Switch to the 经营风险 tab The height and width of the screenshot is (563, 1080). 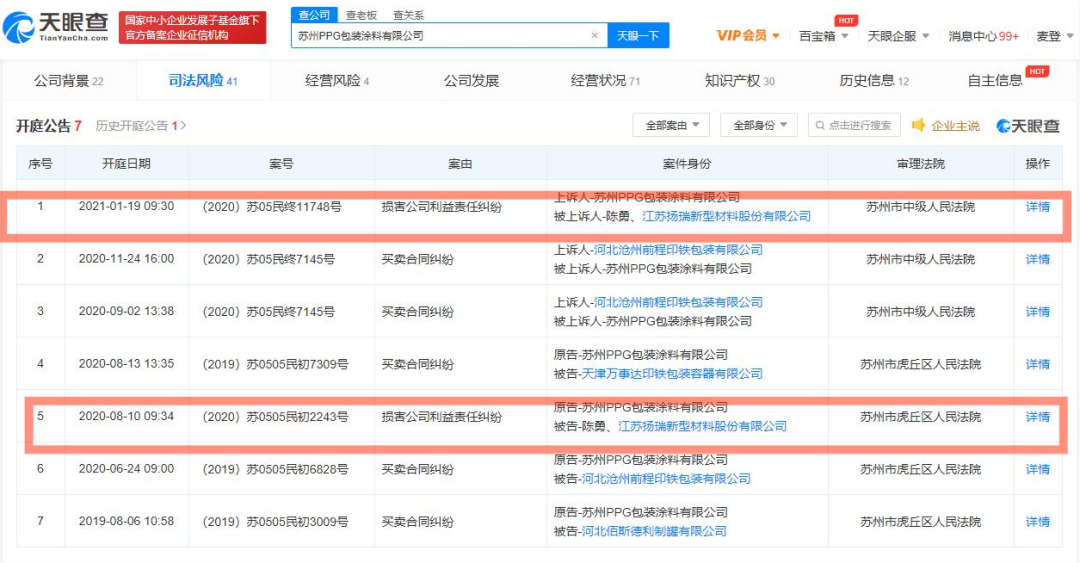coord(337,81)
